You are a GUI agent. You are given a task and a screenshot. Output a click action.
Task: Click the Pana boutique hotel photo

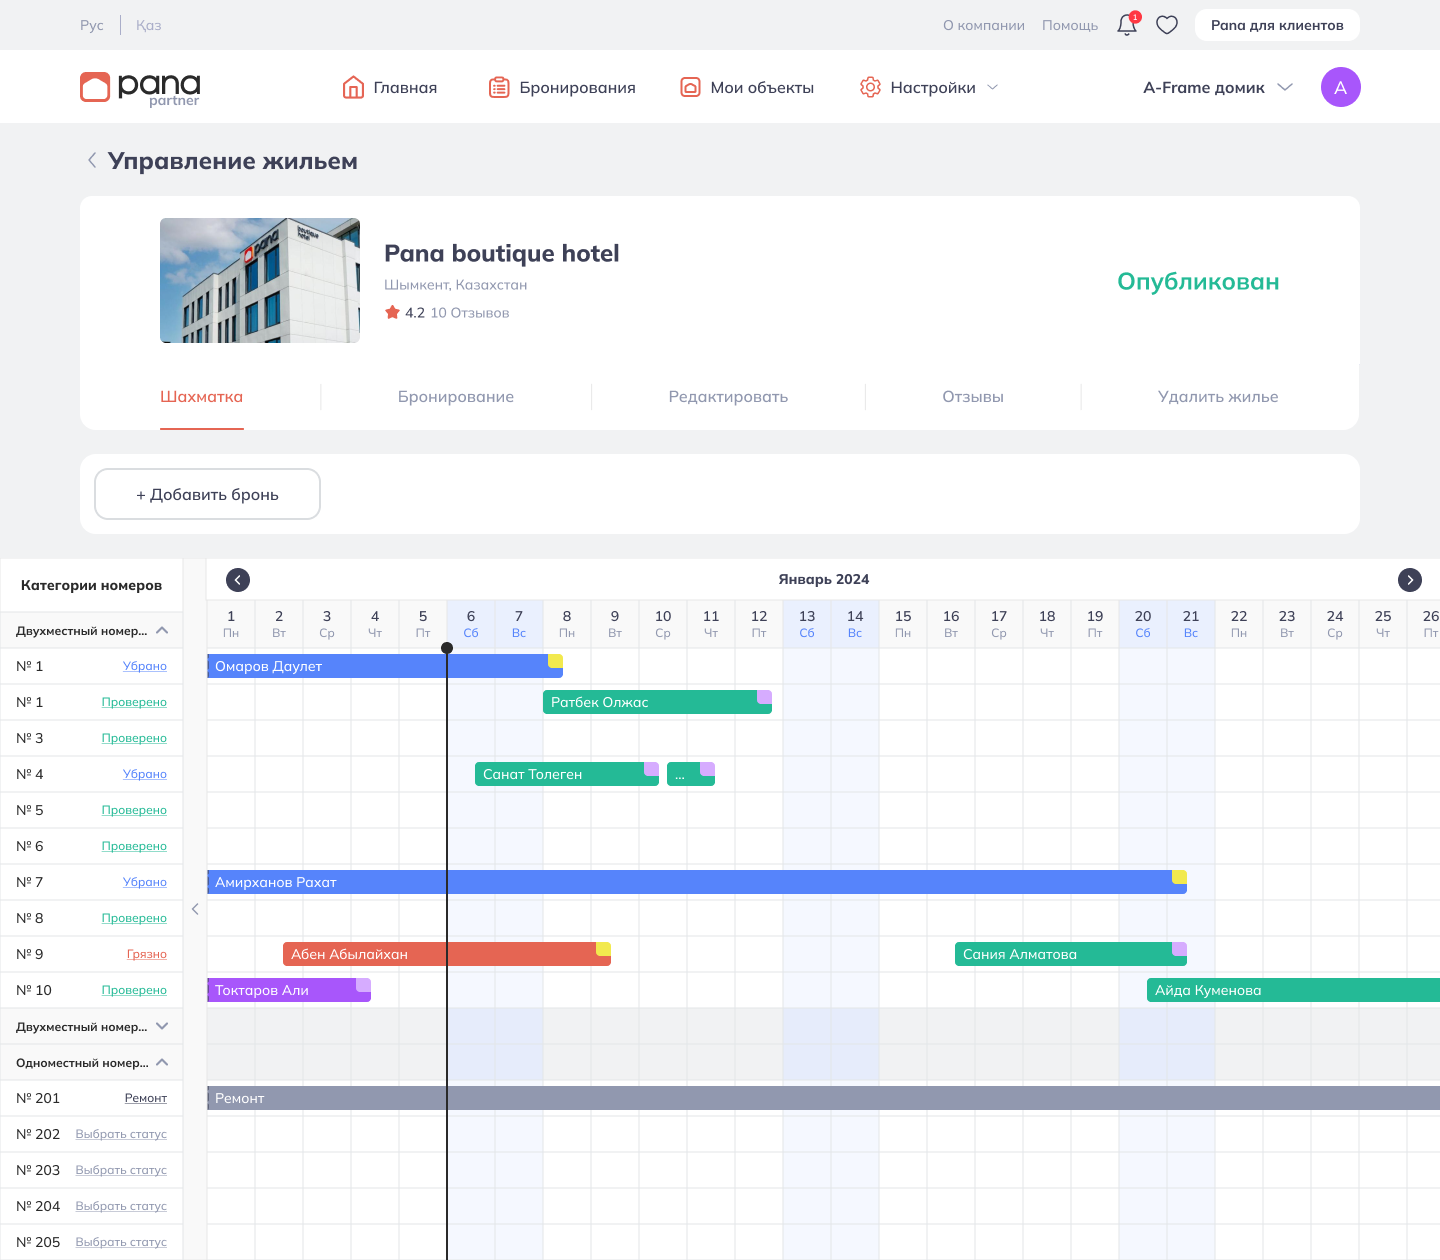coord(260,281)
